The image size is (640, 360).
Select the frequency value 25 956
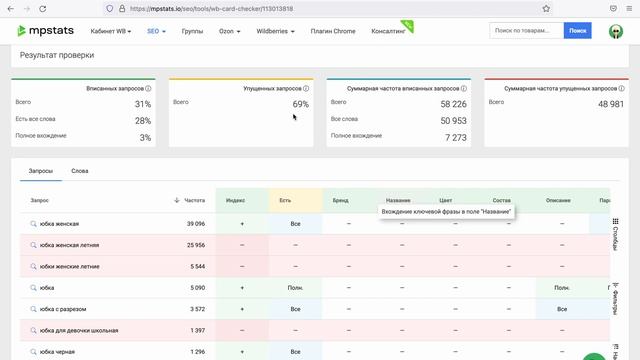196,245
